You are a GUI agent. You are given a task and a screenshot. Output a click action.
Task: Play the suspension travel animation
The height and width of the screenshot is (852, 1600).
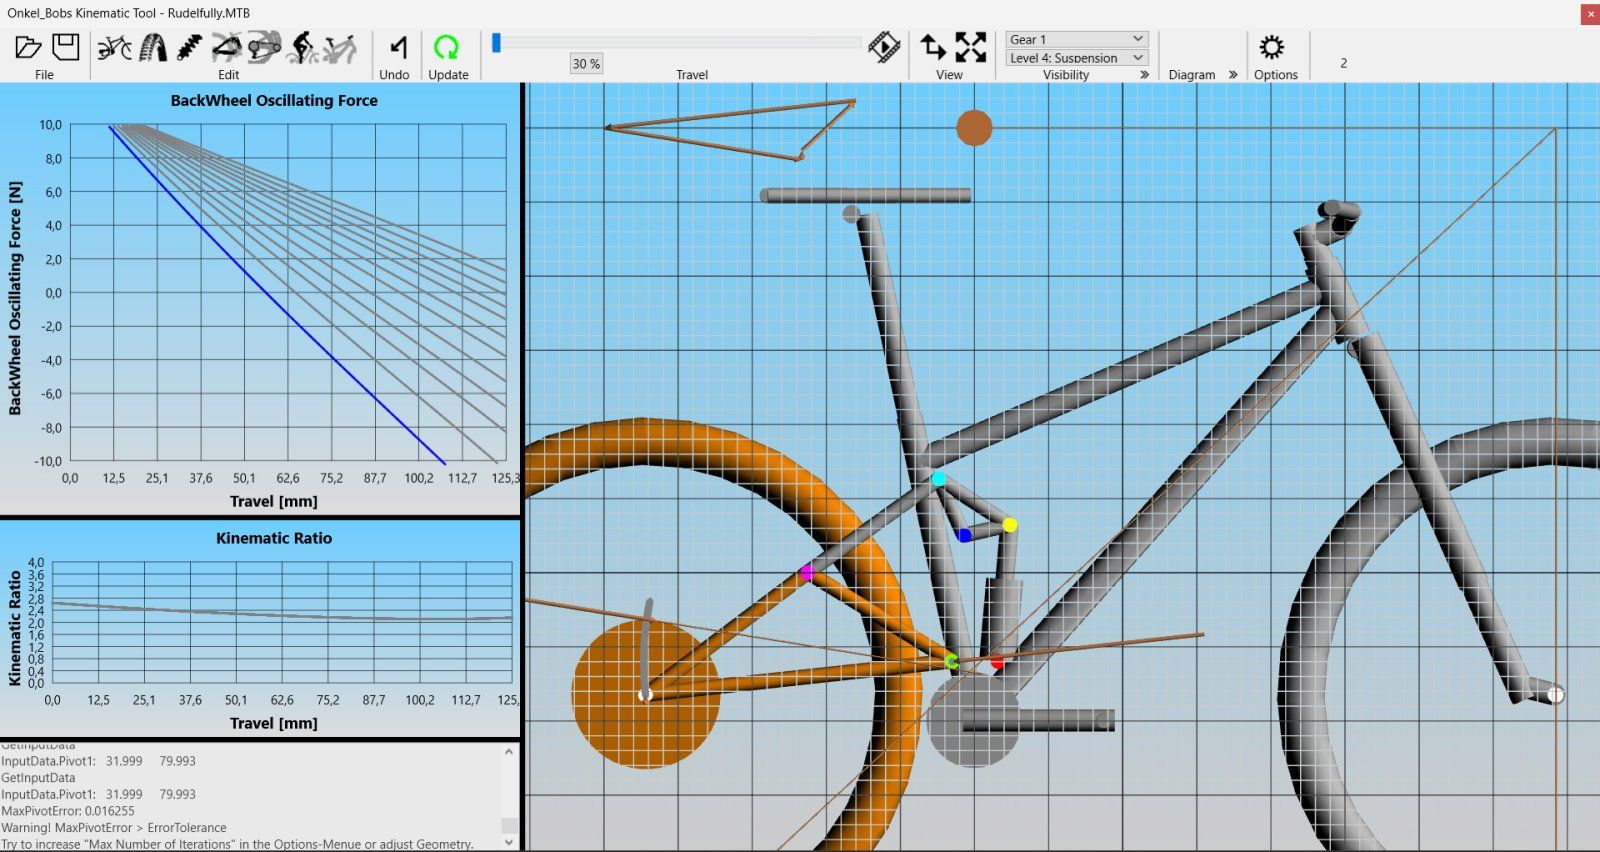click(884, 47)
